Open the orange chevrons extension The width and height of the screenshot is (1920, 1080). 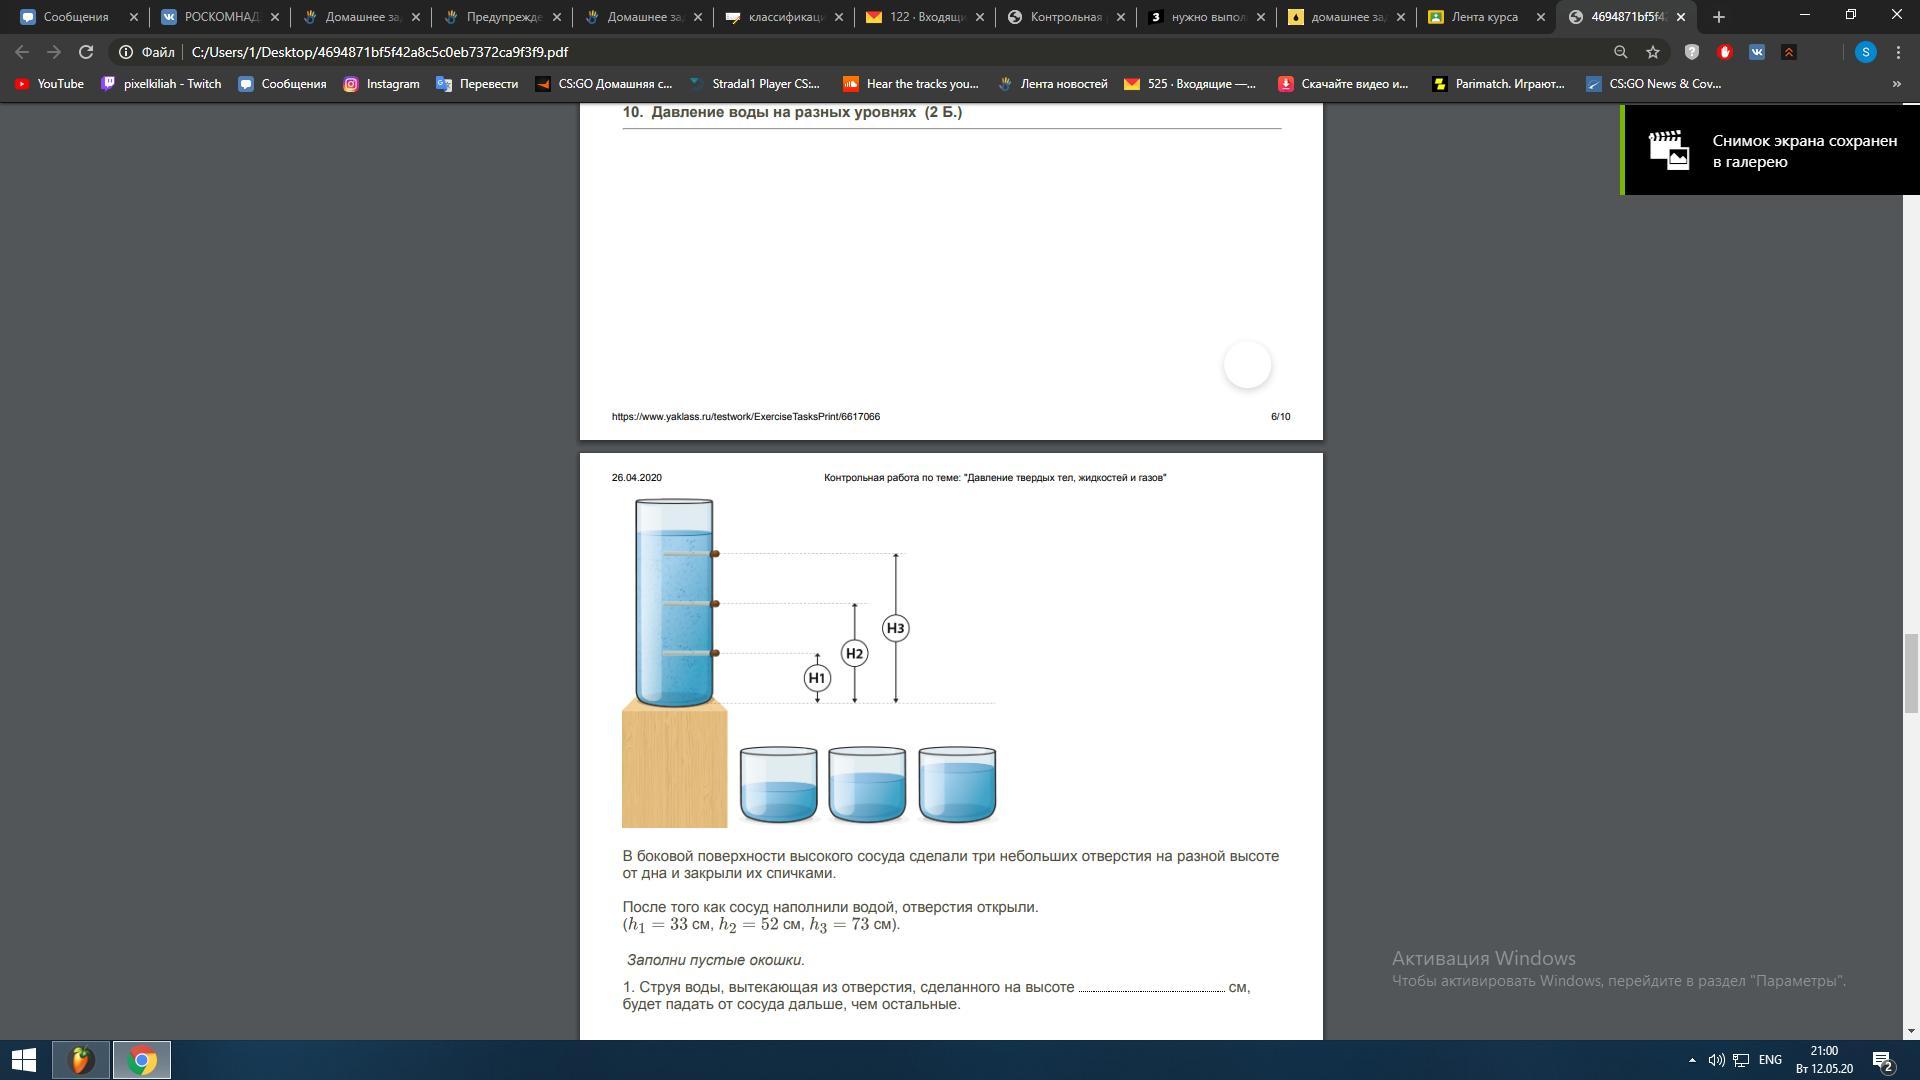click(x=1789, y=52)
